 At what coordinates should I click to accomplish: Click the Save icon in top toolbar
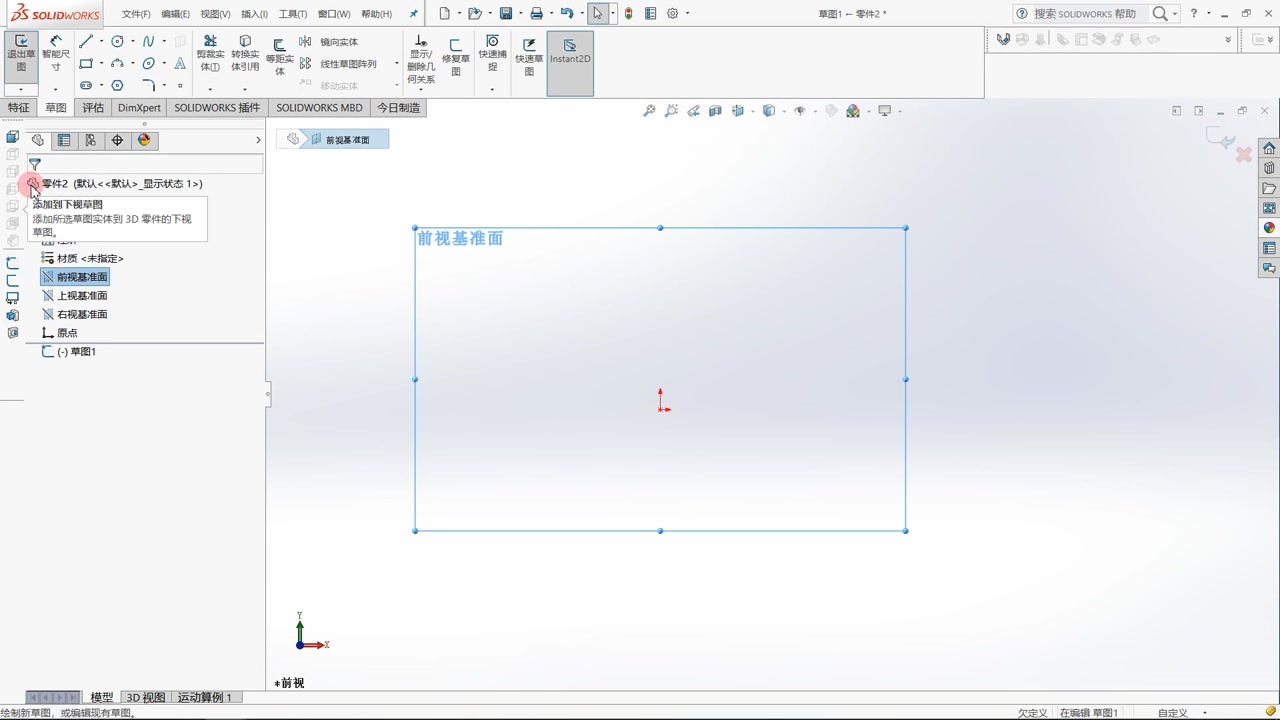click(506, 13)
